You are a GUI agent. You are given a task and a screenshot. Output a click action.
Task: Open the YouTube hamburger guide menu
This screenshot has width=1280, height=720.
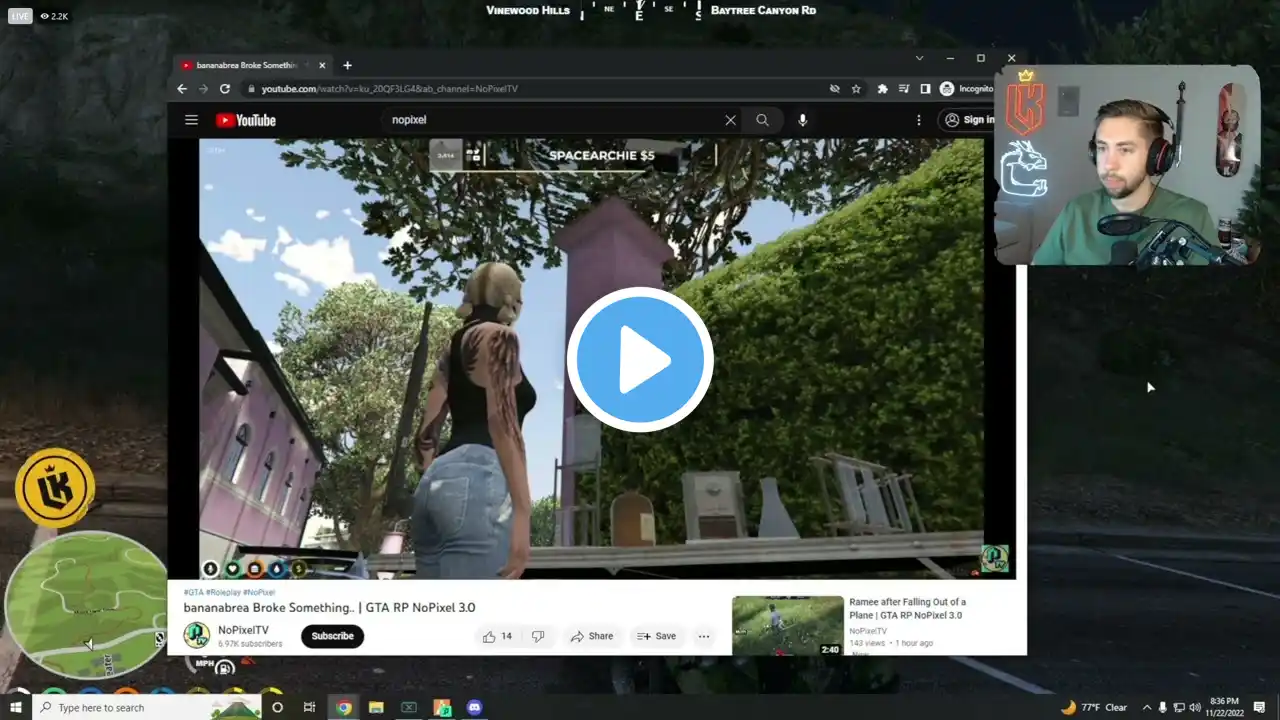click(191, 120)
